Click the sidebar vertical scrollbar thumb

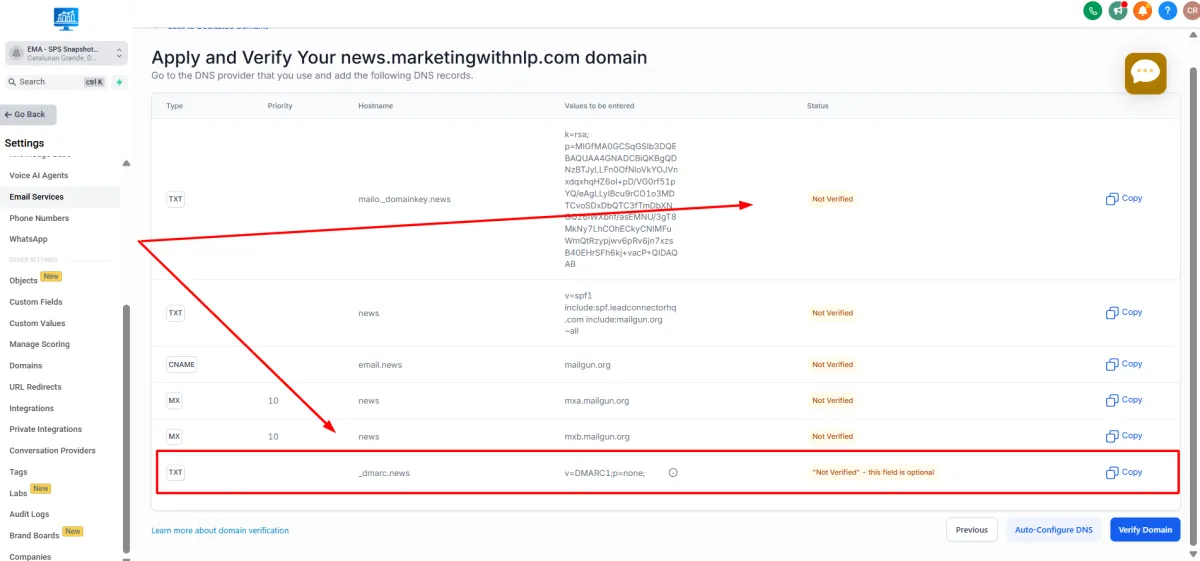tap(126, 428)
